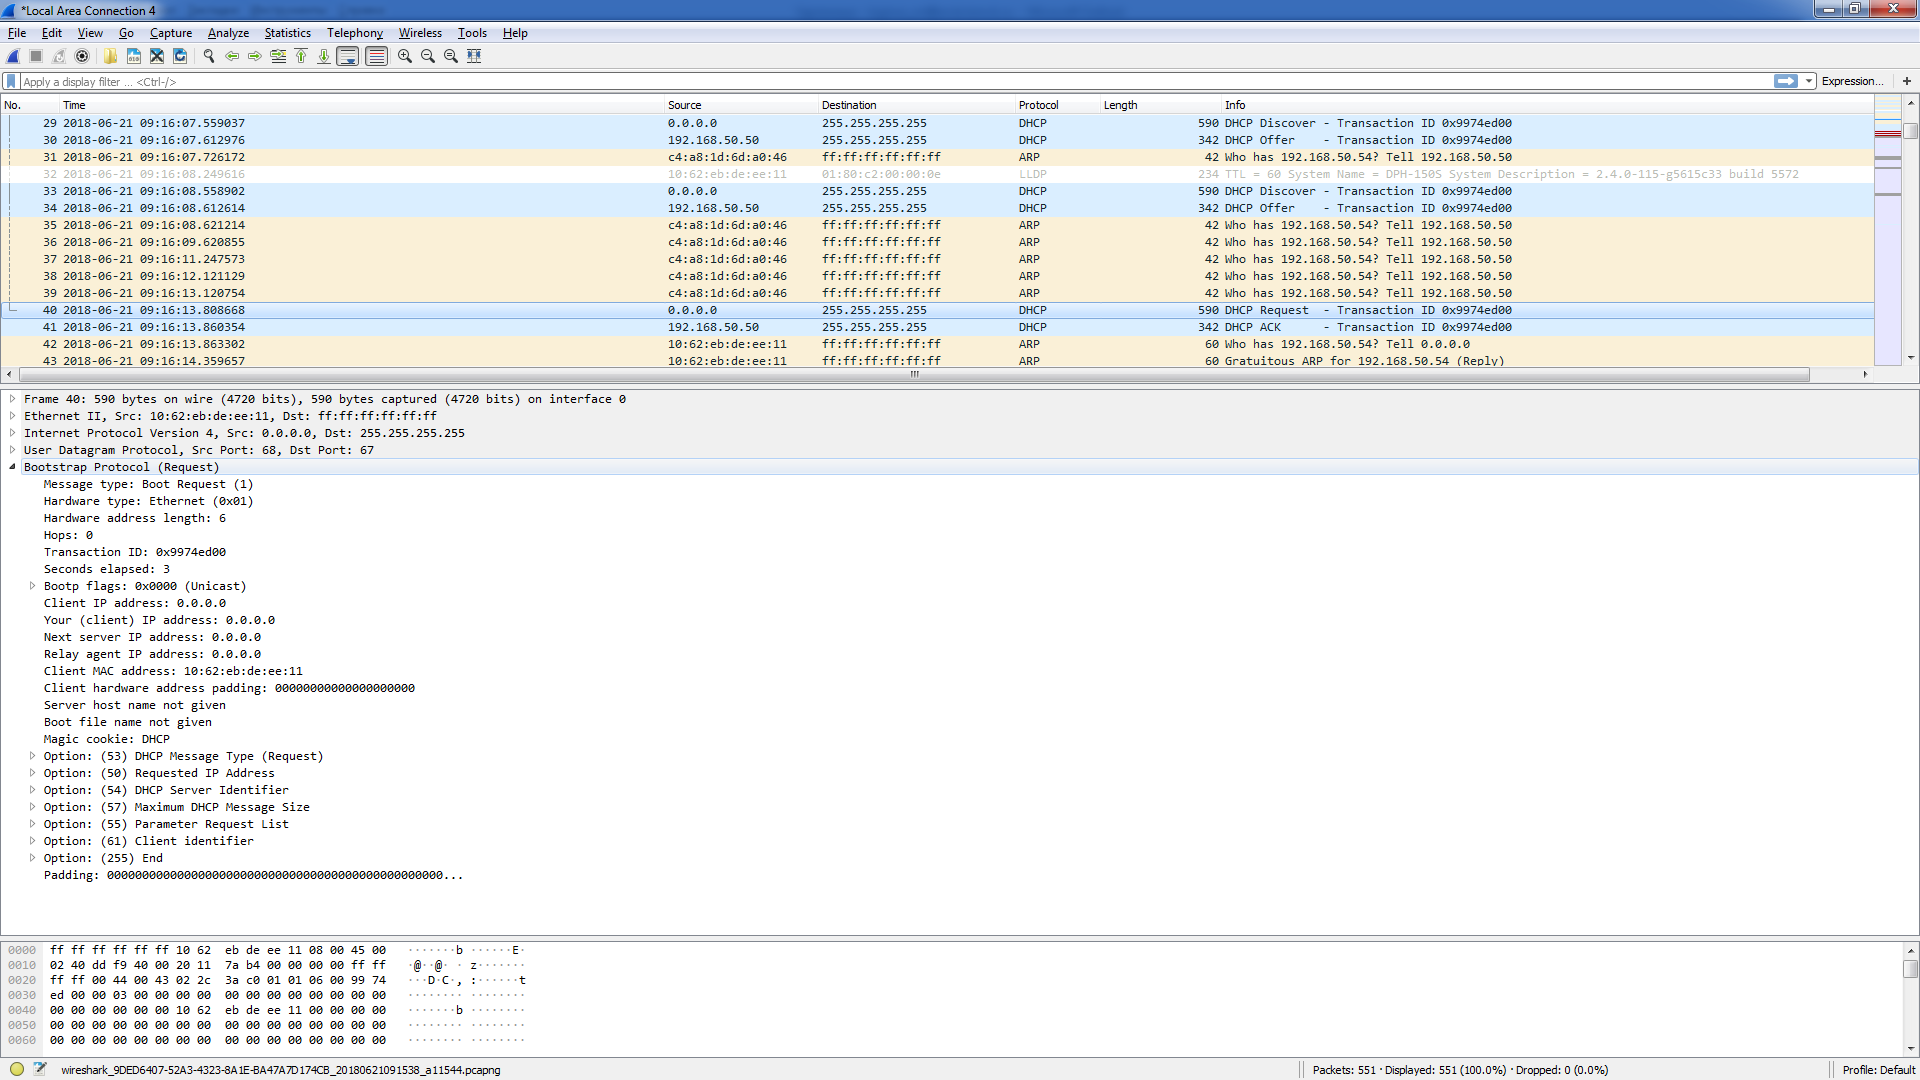Click zoom in magnifier icon
Viewport: 1920px width, 1080px height.
[404, 56]
